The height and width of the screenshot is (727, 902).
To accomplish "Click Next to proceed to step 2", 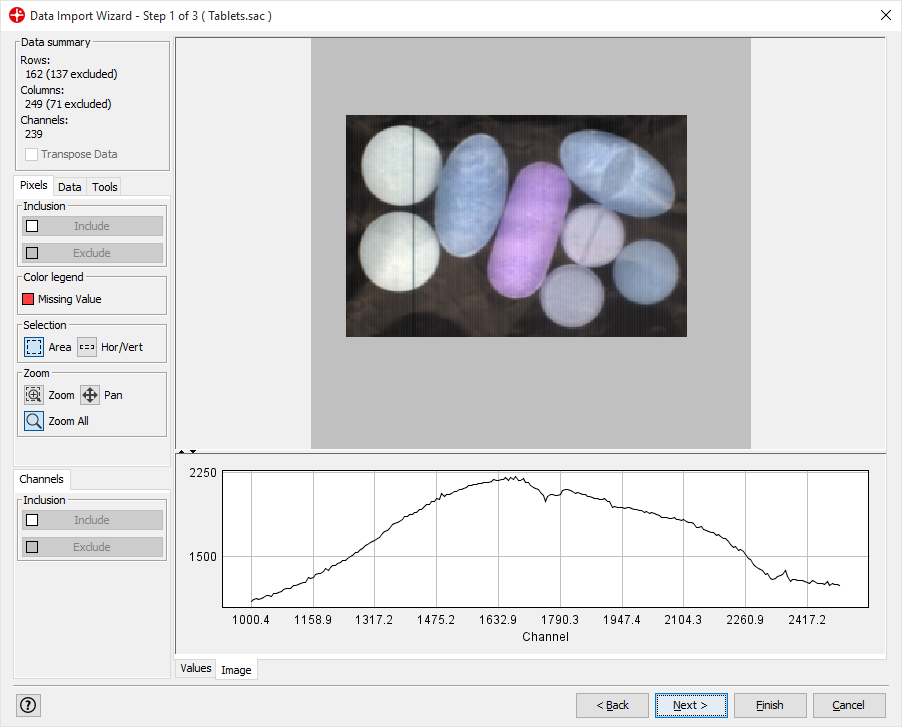I will (x=690, y=705).
